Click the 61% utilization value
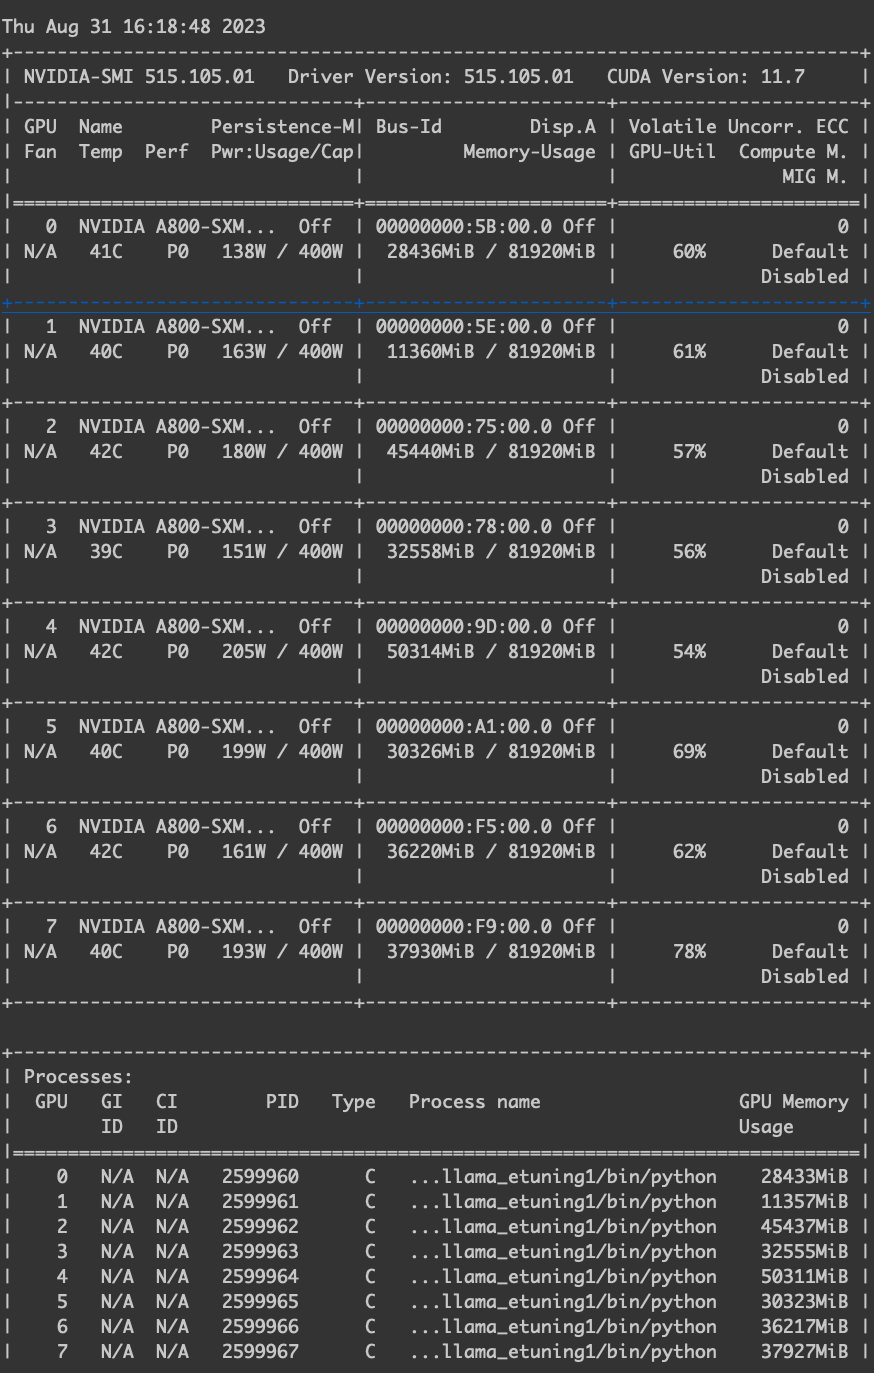874x1373 pixels. pos(689,352)
